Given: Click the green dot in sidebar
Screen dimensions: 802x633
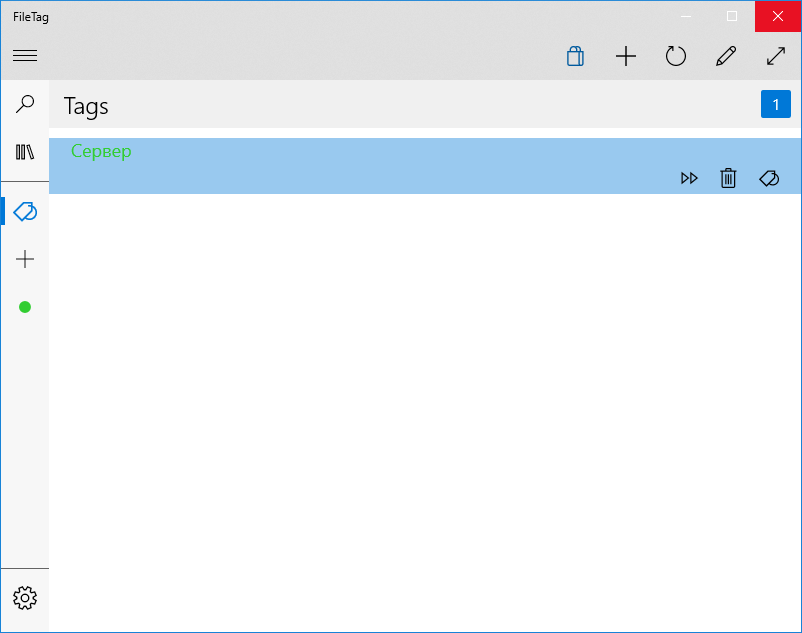Looking at the screenshot, I should click(25, 307).
